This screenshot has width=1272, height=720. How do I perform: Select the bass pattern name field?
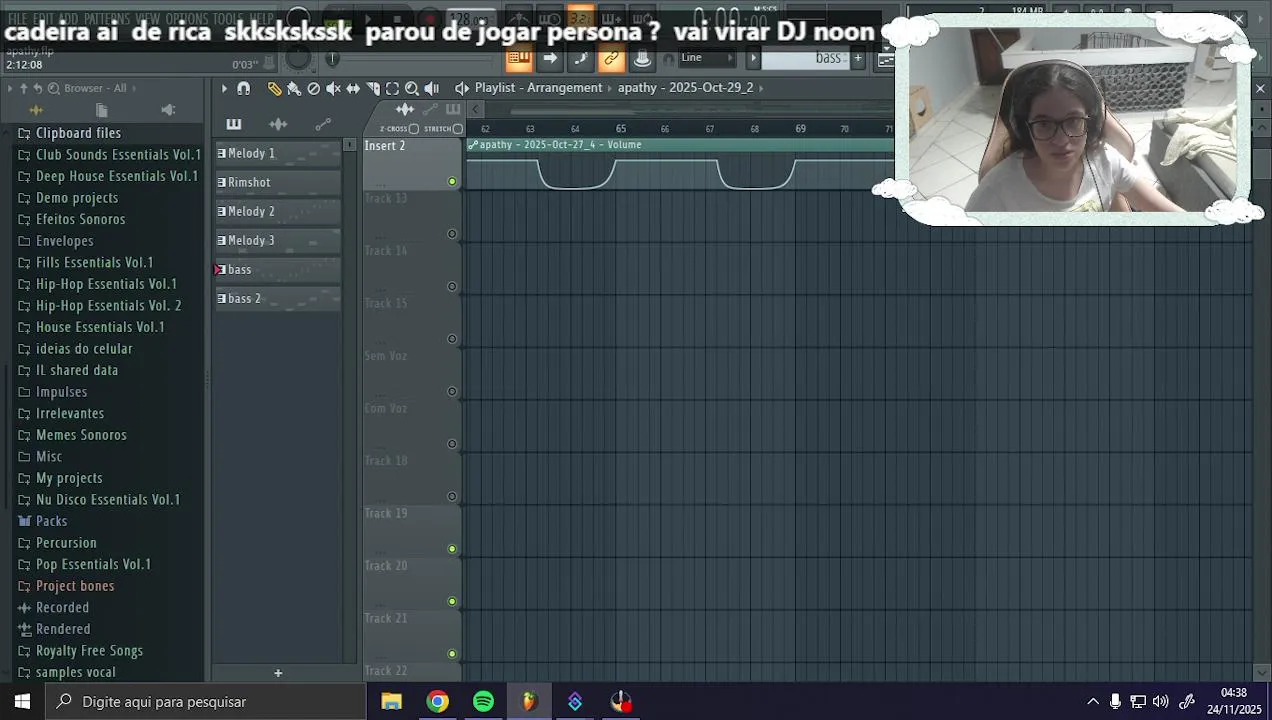[805, 58]
